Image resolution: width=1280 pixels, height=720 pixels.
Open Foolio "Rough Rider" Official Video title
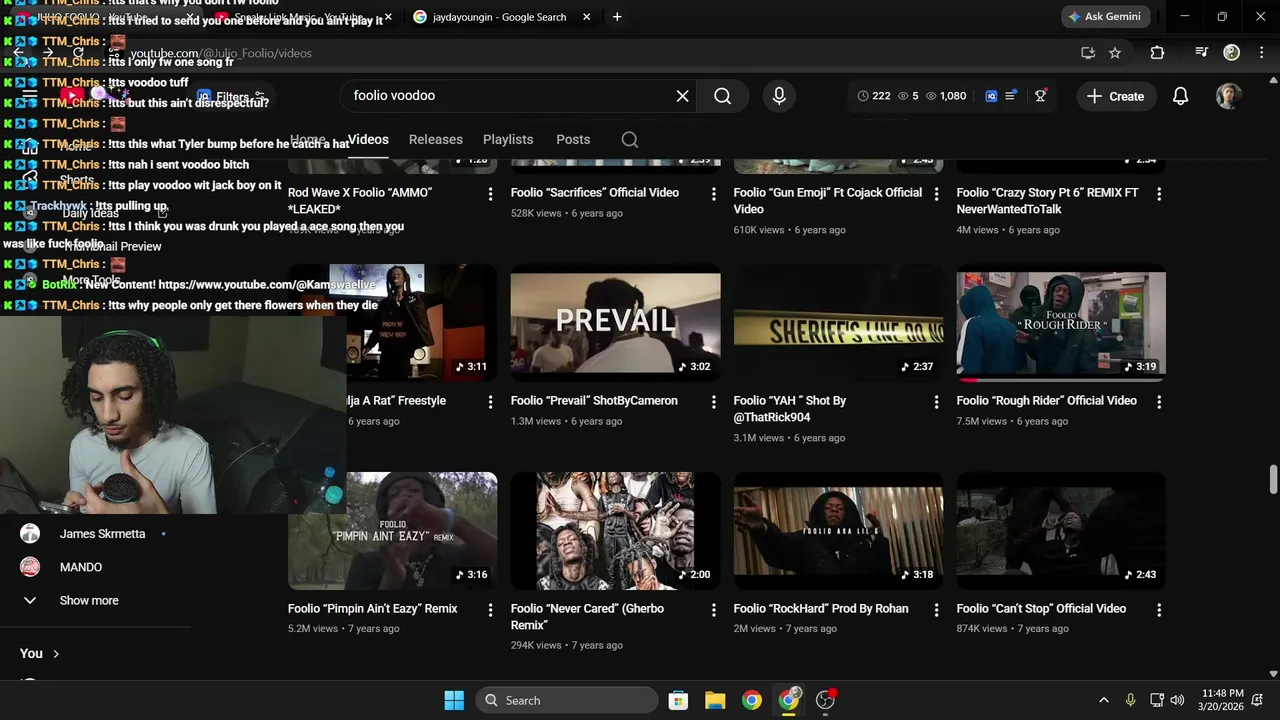1046,401
